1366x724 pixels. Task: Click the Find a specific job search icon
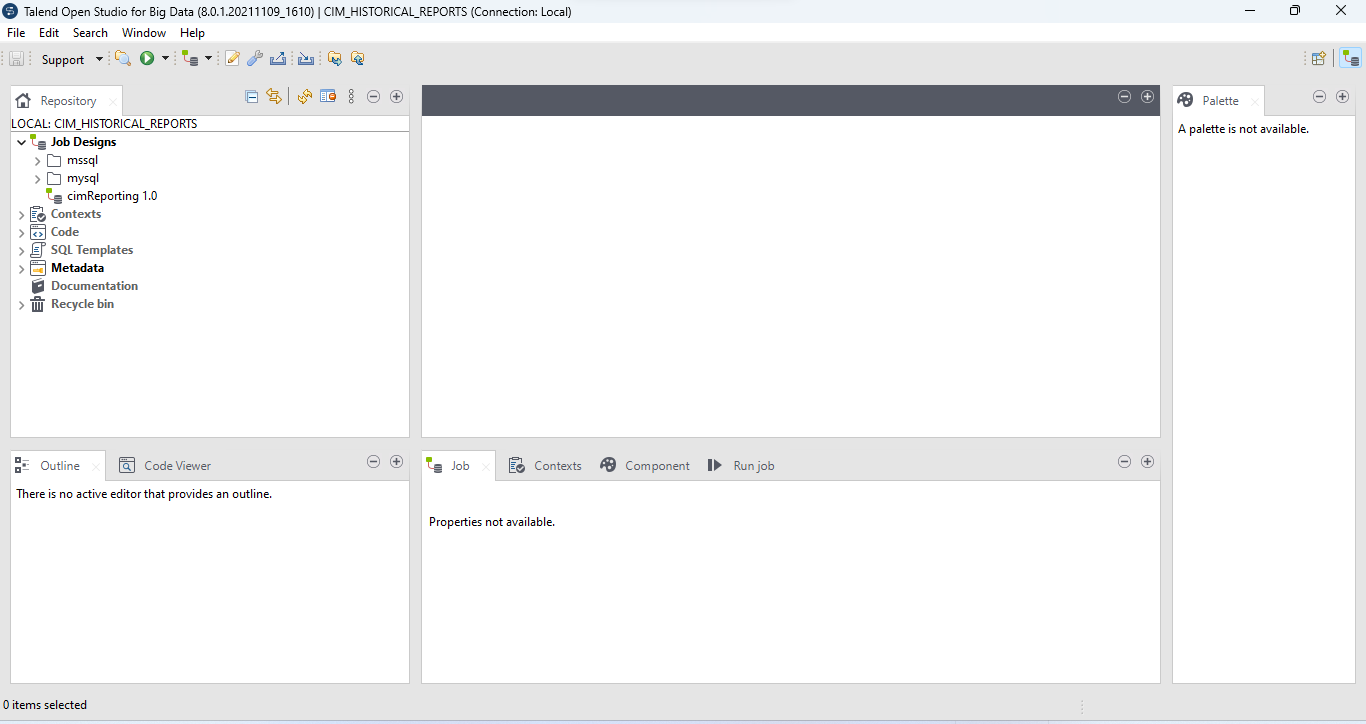tap(122, 59)
